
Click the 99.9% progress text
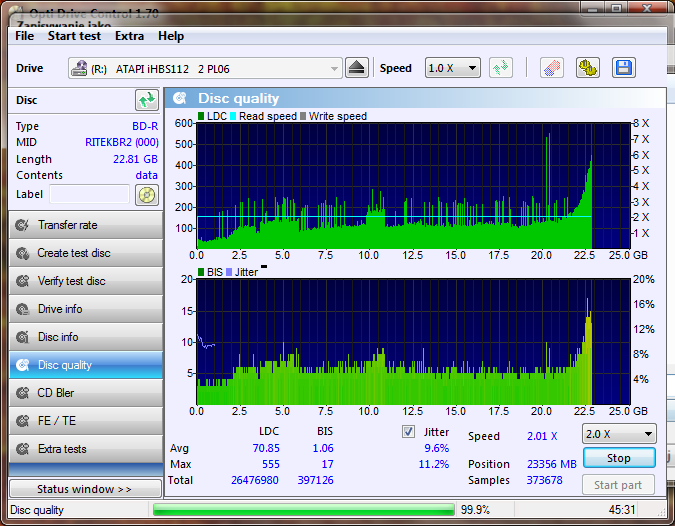(x=475, y=510)
